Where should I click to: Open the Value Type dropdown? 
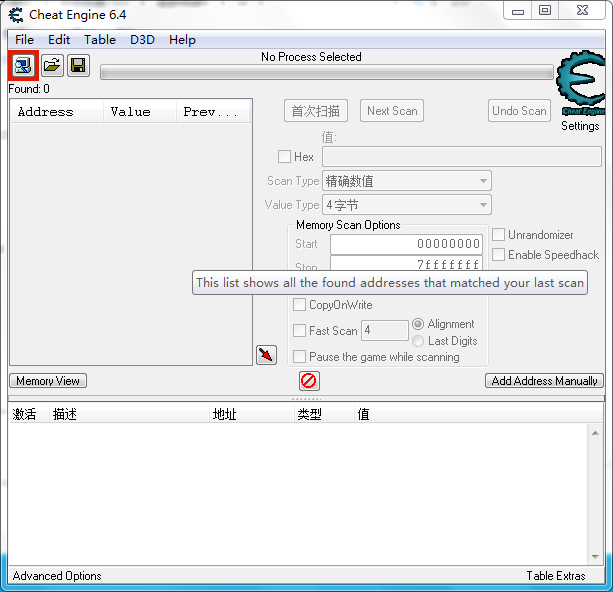click(407, 205)
